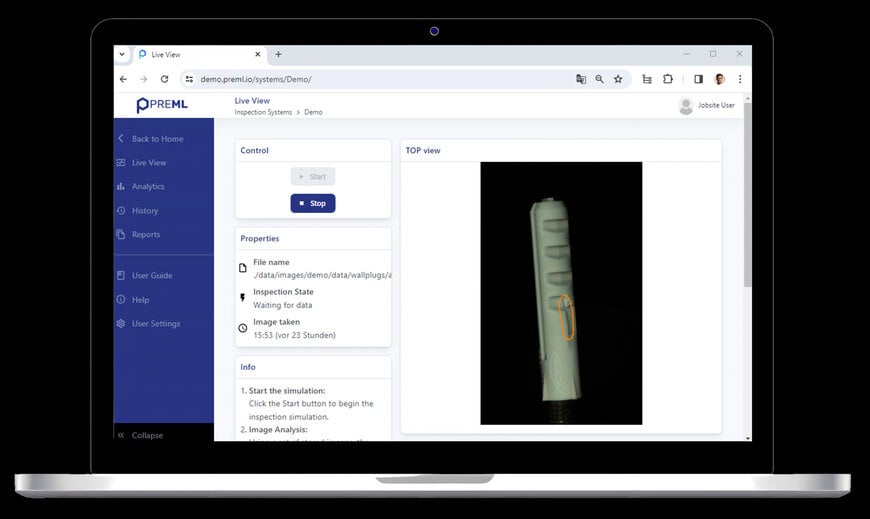Click the orange defect outline on the plug

pos(566,317)
